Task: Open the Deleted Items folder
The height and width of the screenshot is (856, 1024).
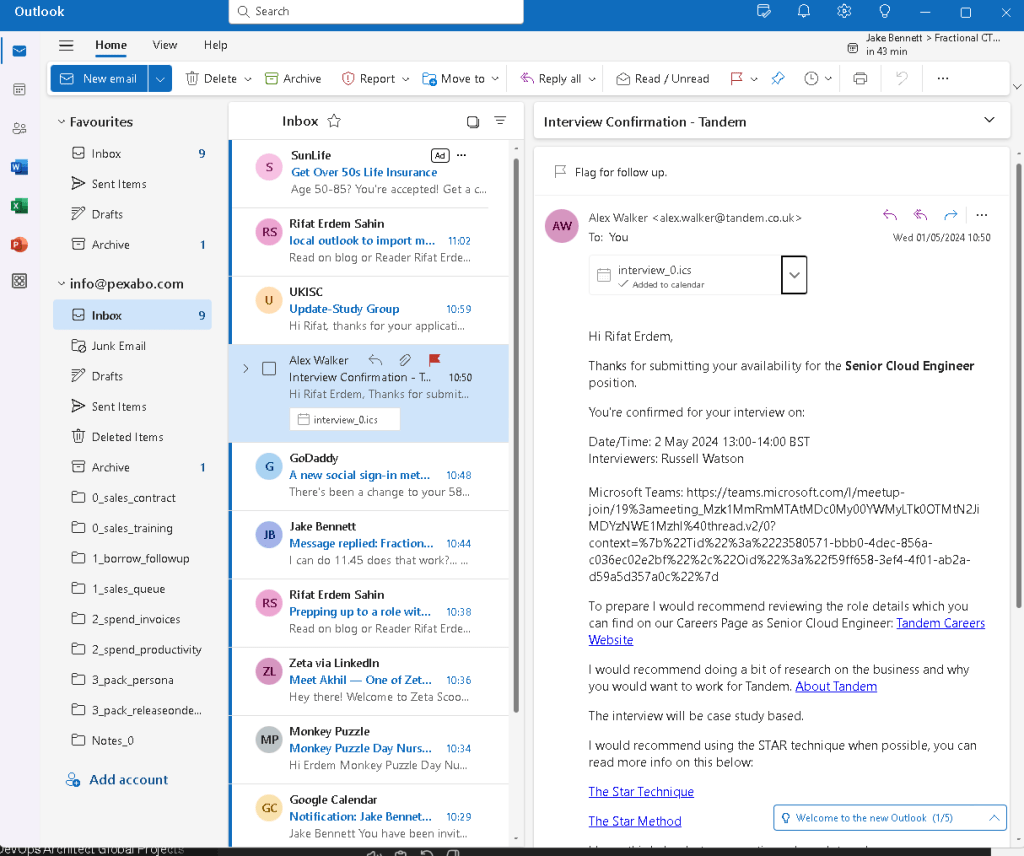Action: pyautogui.click(x=133, y=437)
